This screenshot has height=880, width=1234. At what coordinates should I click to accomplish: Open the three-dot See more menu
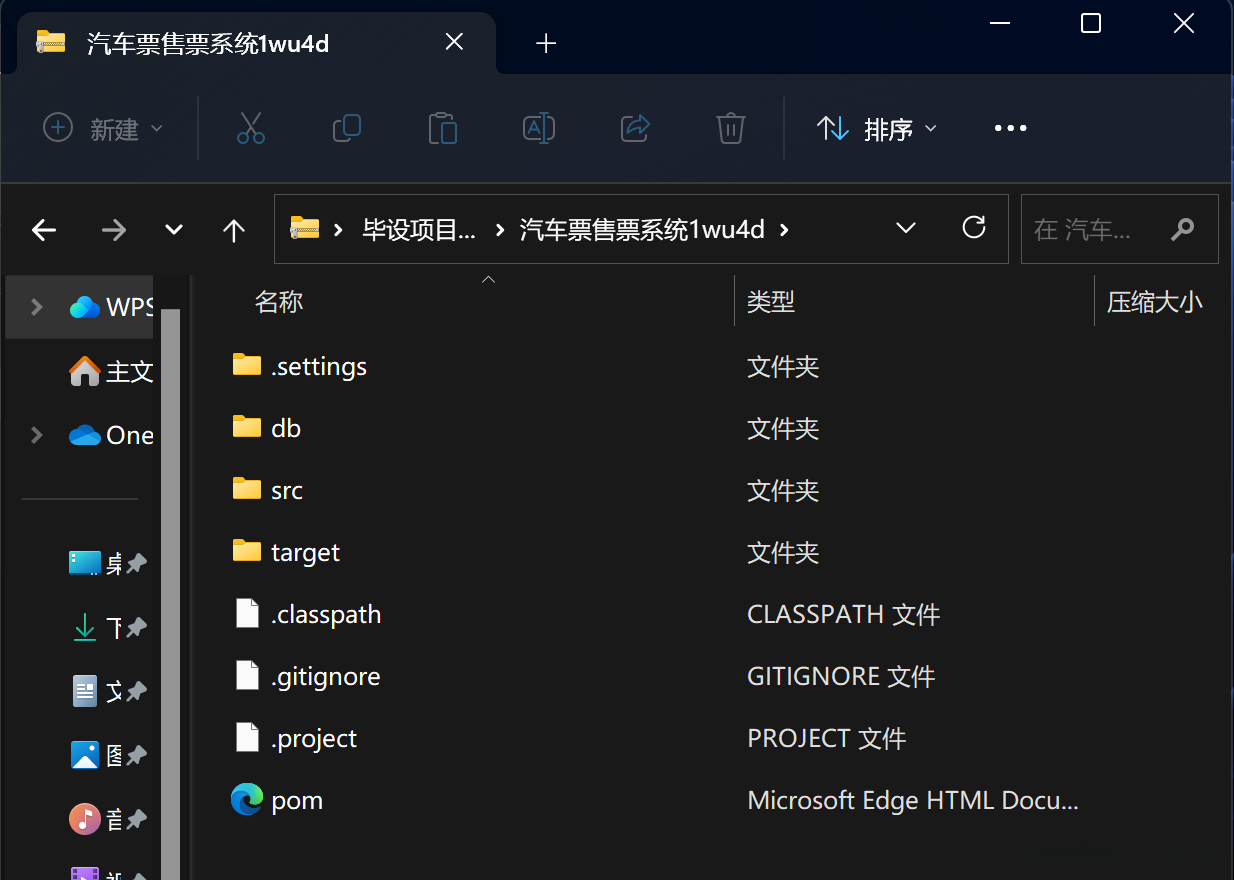[x=1010, y=128]
